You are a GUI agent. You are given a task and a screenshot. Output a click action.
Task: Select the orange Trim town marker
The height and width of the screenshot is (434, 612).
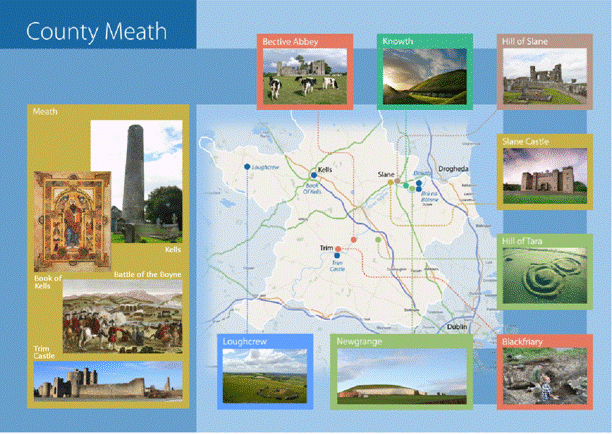point(338,247)
